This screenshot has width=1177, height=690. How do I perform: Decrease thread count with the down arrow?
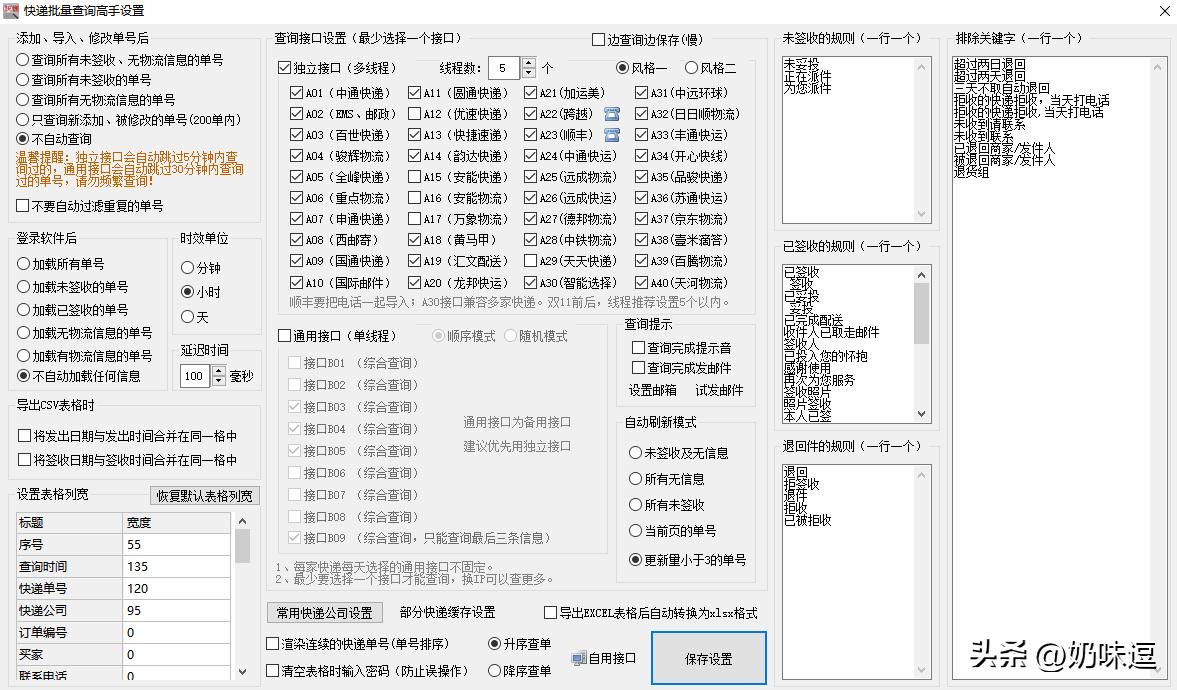(x=528, y=73)
